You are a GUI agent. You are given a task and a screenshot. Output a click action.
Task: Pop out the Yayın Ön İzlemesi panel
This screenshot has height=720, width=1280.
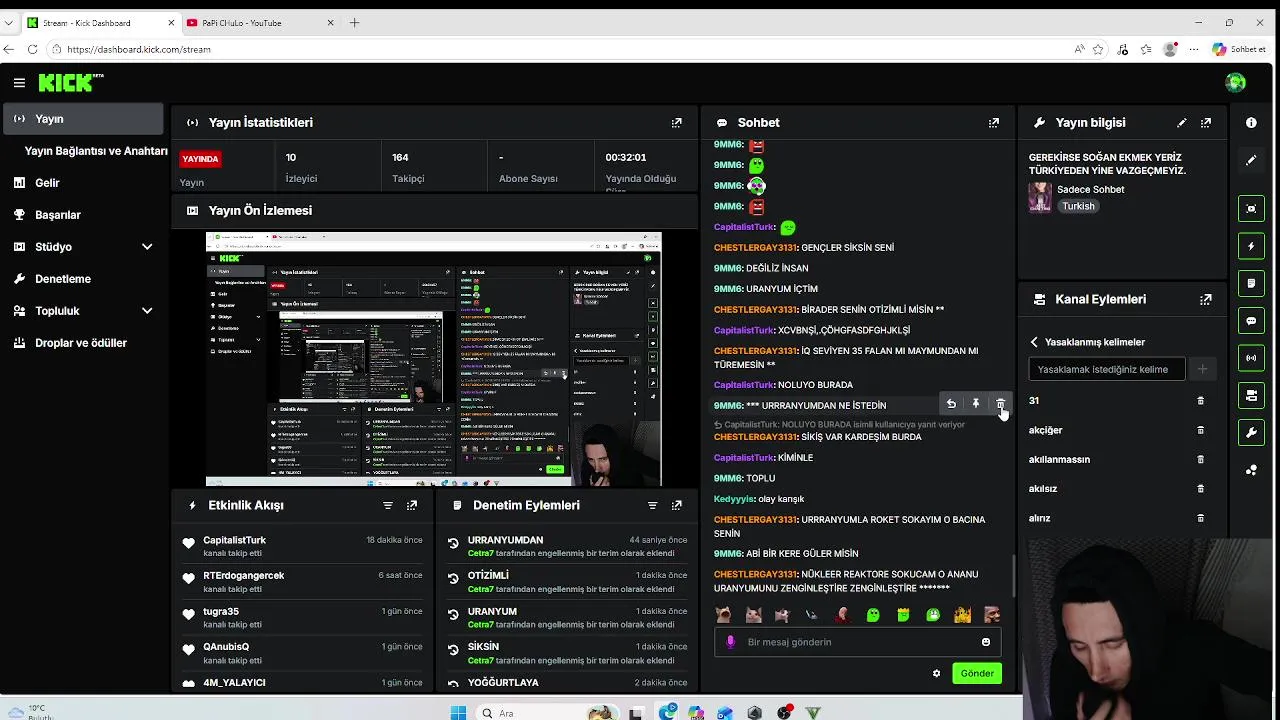677,210
